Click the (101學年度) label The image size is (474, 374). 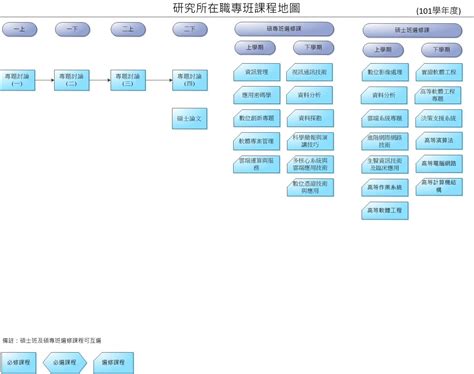(x=438, y=11)
